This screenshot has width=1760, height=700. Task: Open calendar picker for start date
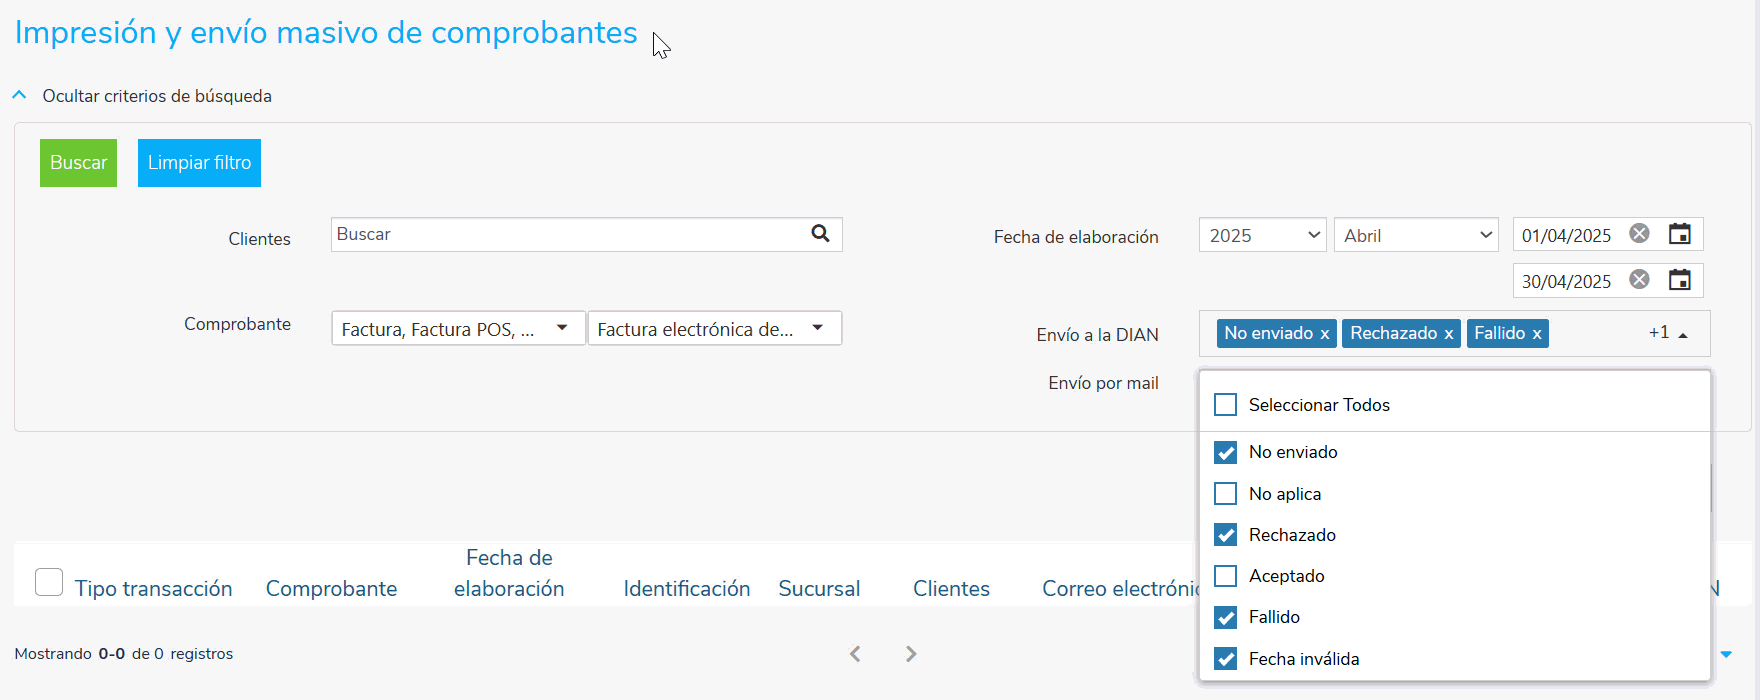[1680, 234]
